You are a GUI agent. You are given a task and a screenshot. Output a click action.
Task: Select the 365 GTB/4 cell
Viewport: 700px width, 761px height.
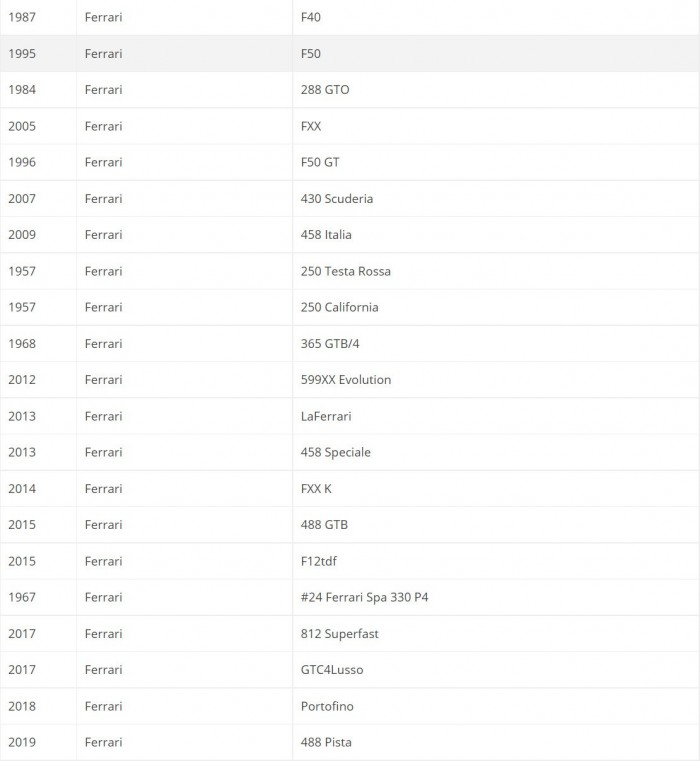pos(329,344)
